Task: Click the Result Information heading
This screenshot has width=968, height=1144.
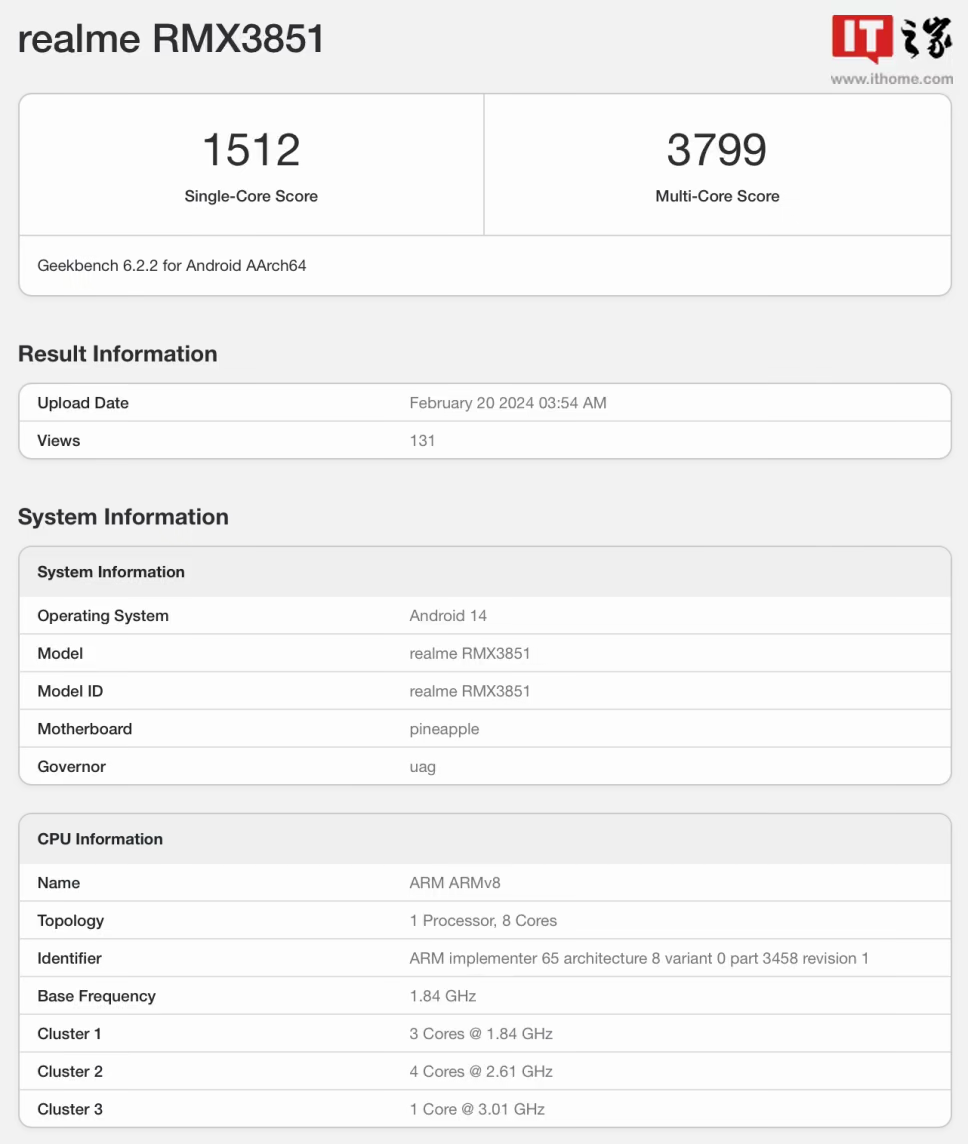Action: tap(117, 354)
